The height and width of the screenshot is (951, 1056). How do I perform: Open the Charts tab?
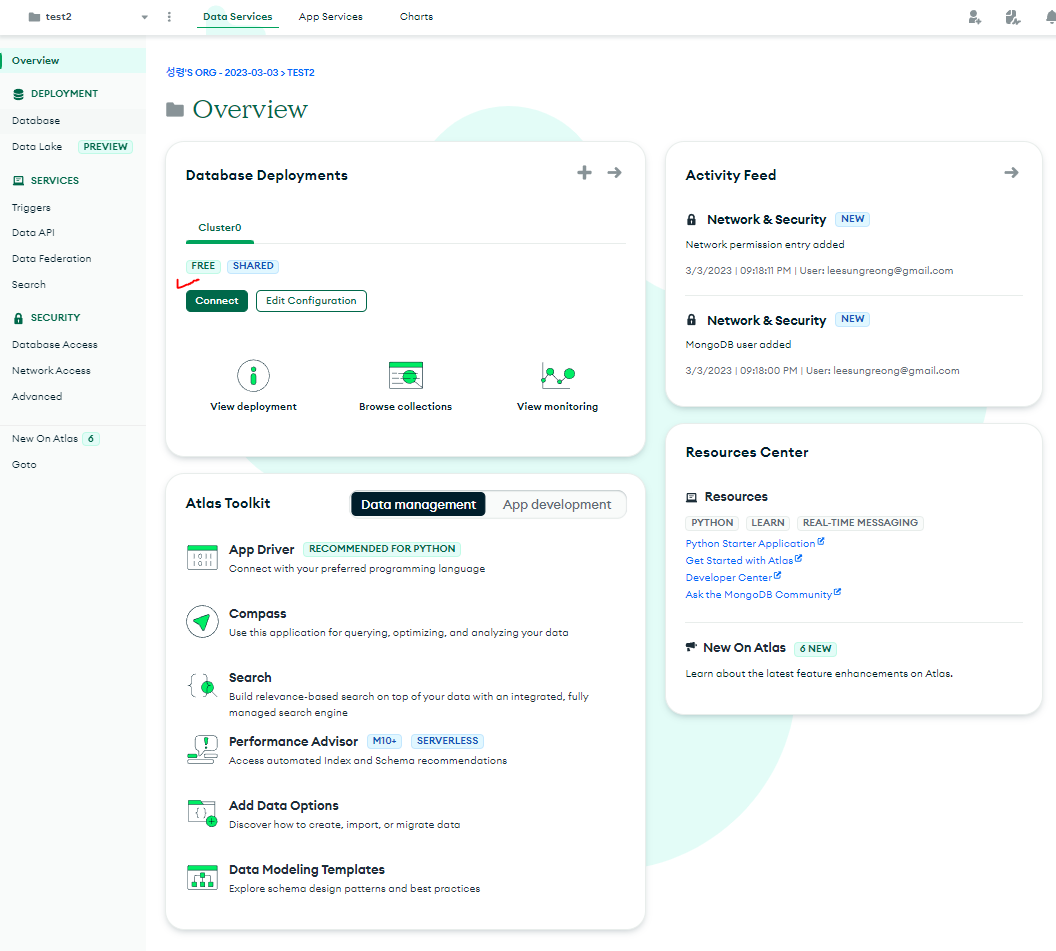coord(416,17)
